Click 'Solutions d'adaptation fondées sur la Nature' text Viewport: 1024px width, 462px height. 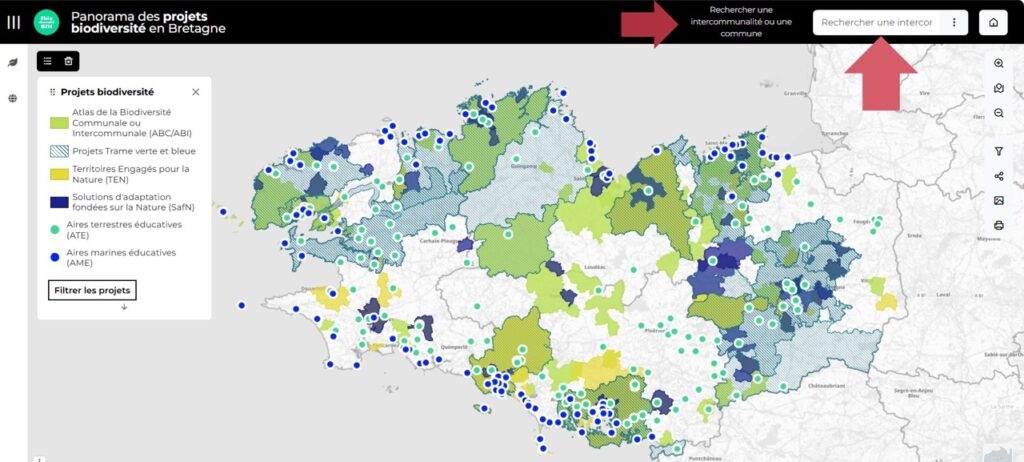coord(133,202)
